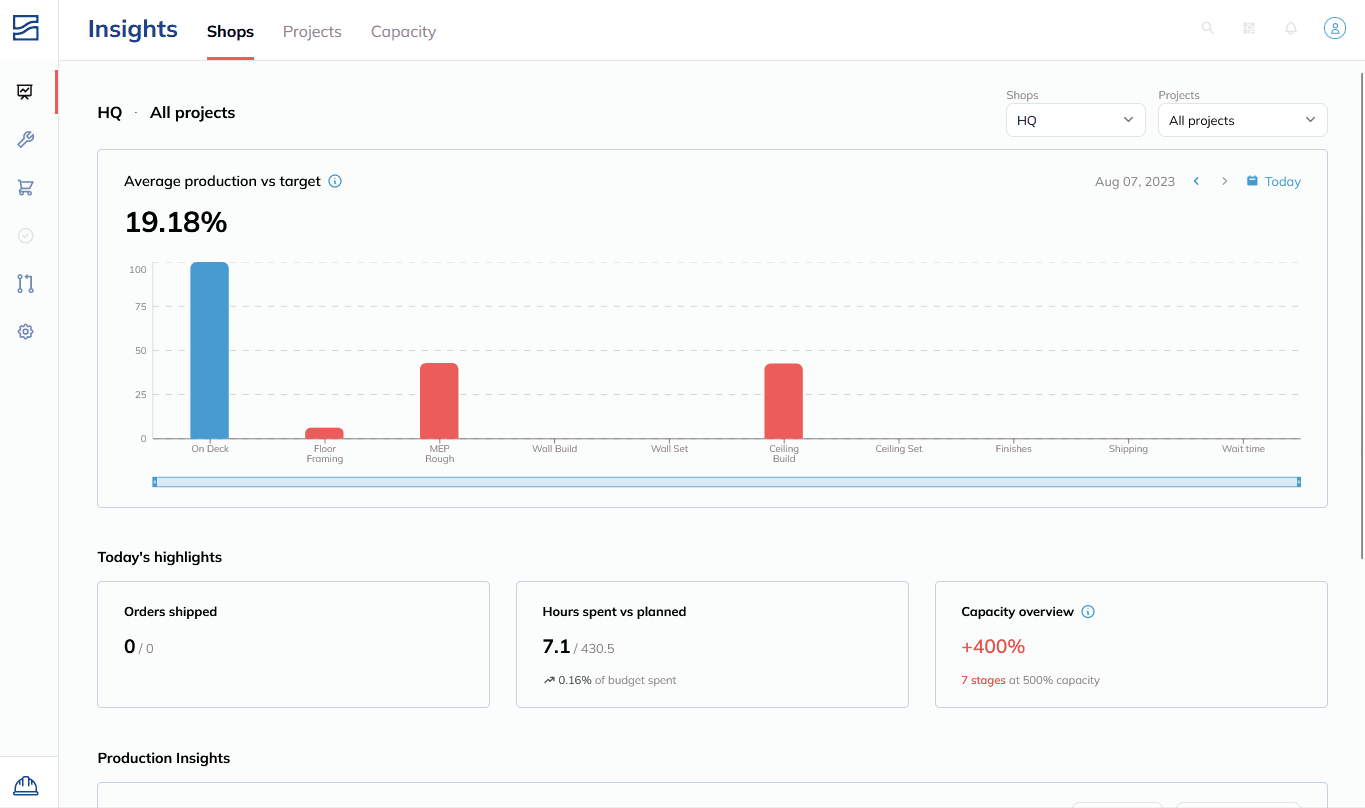1365x808 pixels.
Task: Click the hard hat icon at bottom
Action: click(26, 785)
